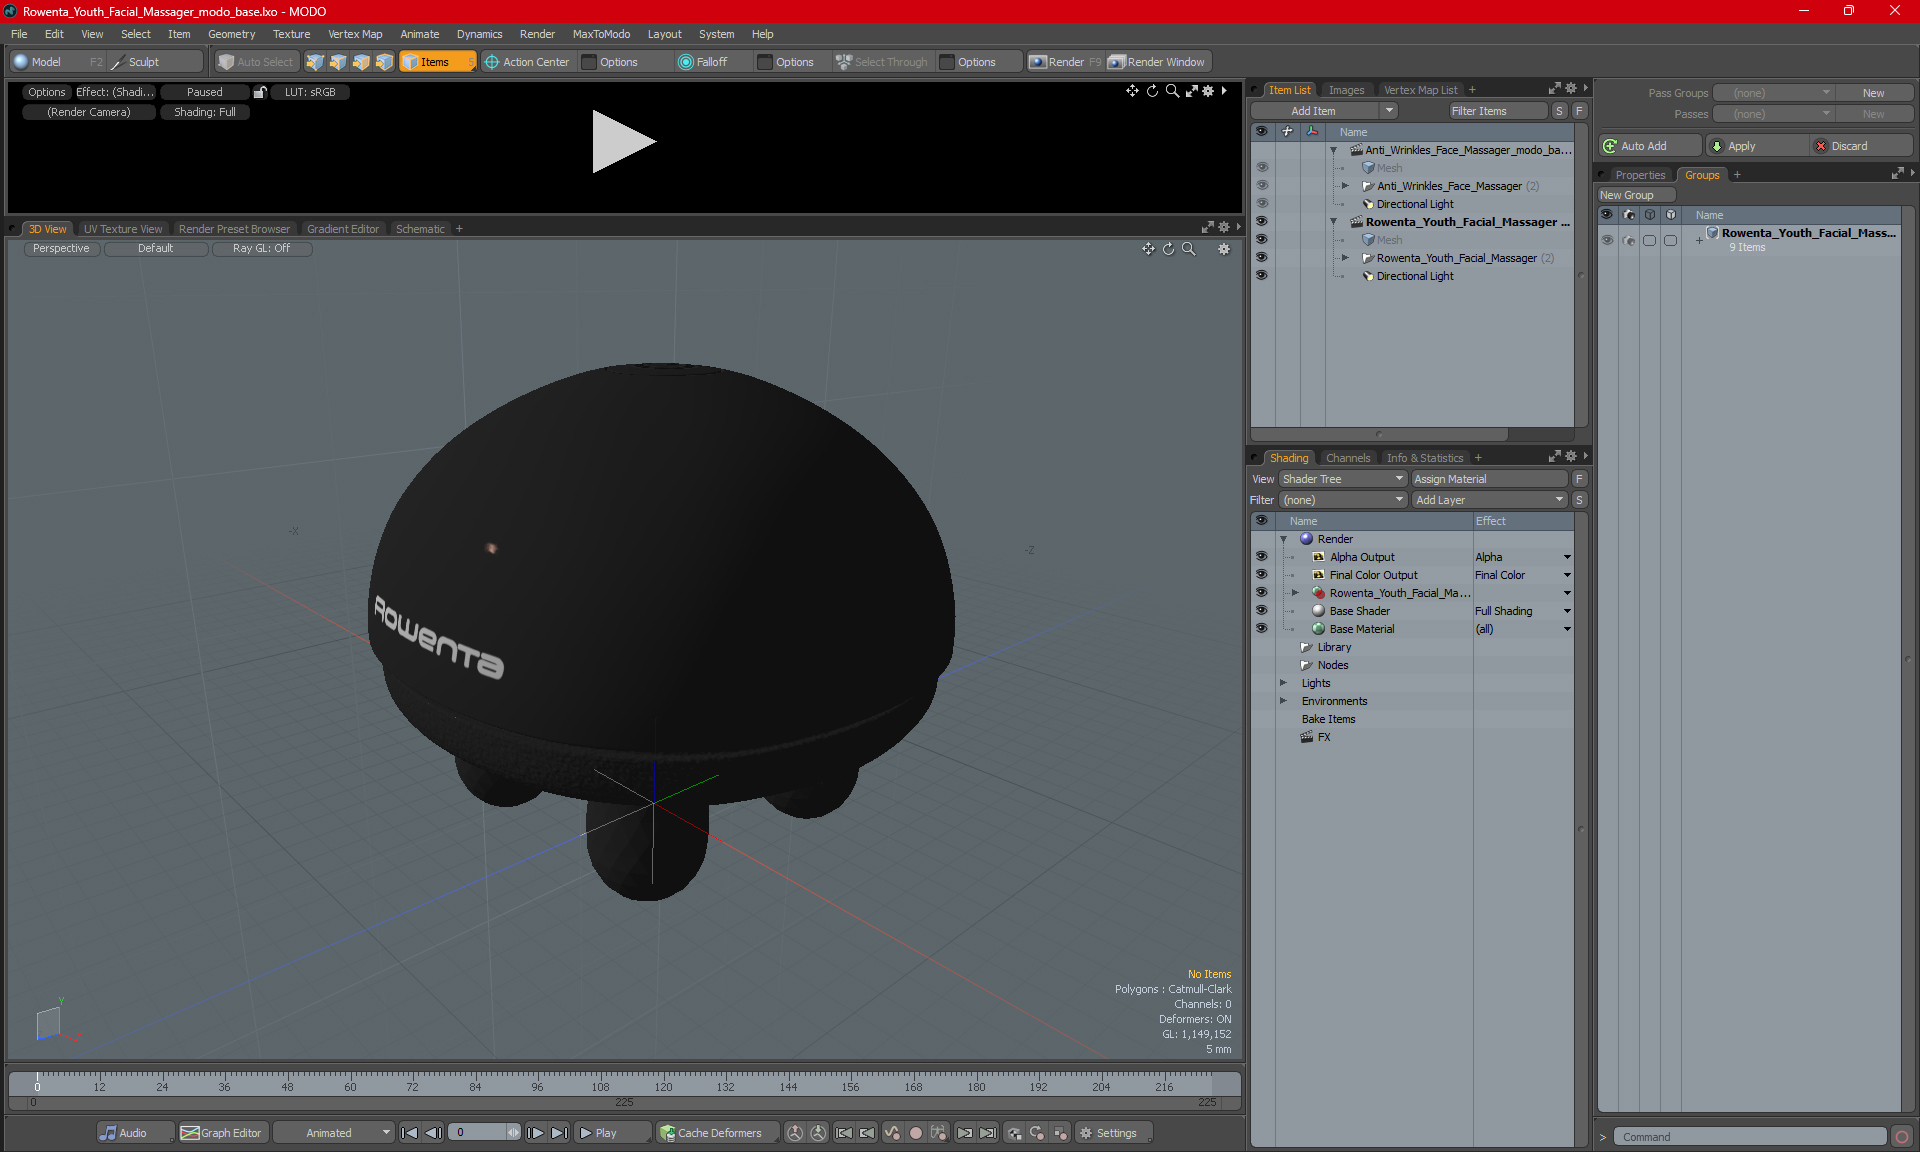Click New Group button
This screenshot has height=1152, width=1920.
tap(1636, 195)
